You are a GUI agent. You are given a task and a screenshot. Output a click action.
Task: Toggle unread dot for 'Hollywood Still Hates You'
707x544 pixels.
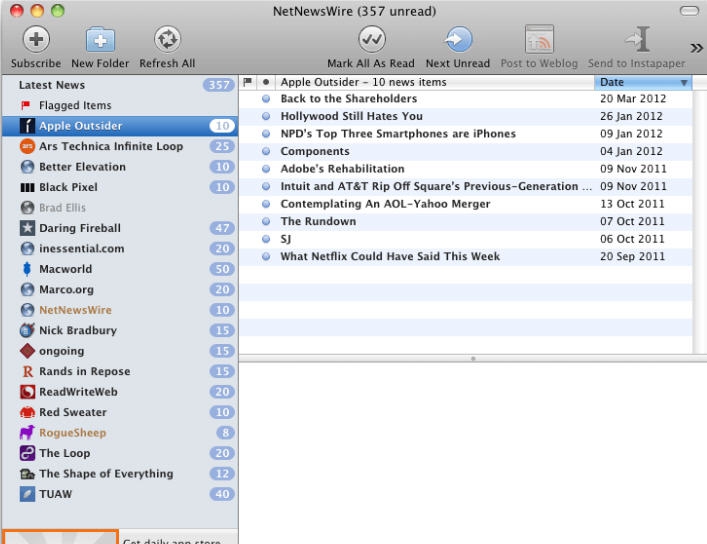pos(266,116)
